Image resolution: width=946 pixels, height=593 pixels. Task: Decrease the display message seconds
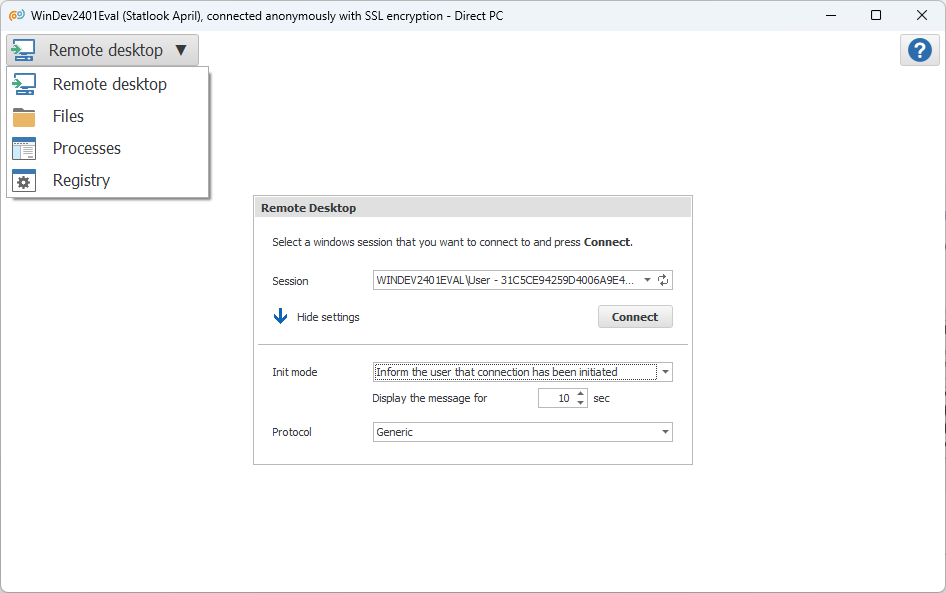pos(581,403)
